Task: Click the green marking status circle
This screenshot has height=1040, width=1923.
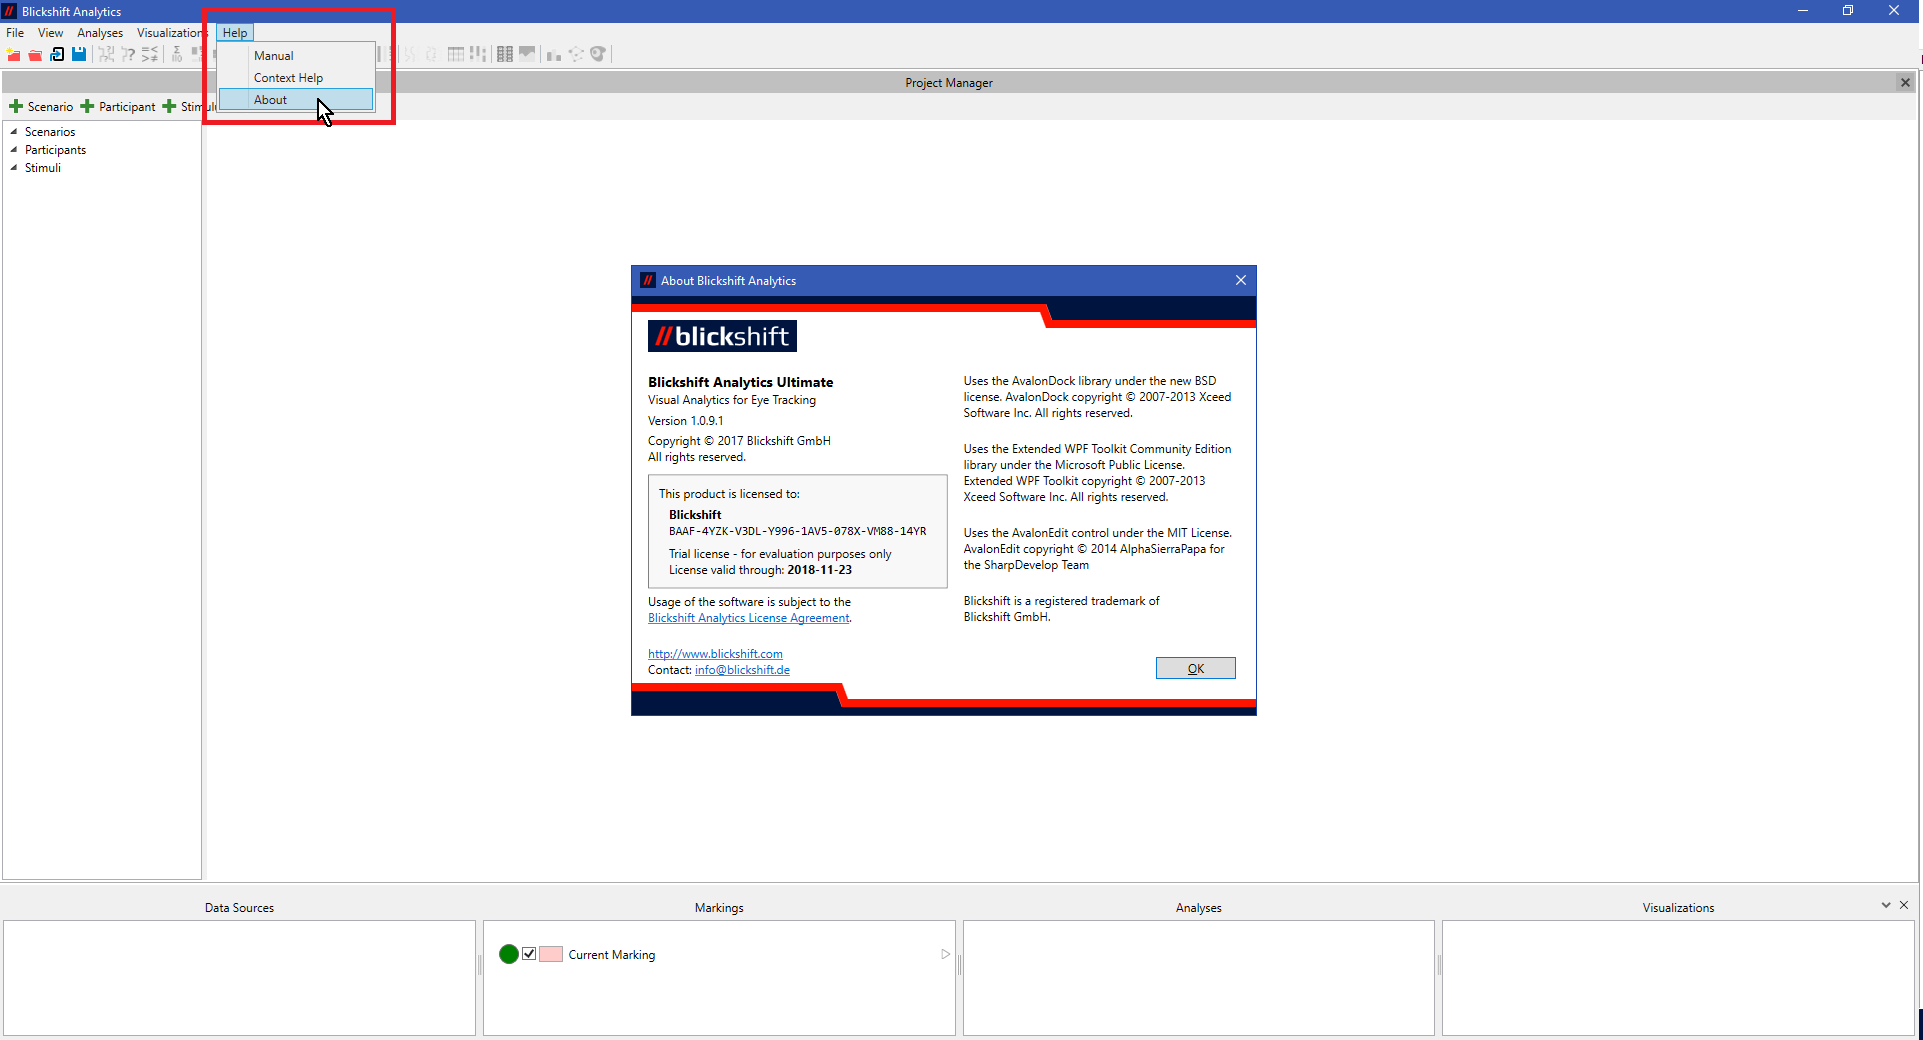Action: (x=508, y=954)
